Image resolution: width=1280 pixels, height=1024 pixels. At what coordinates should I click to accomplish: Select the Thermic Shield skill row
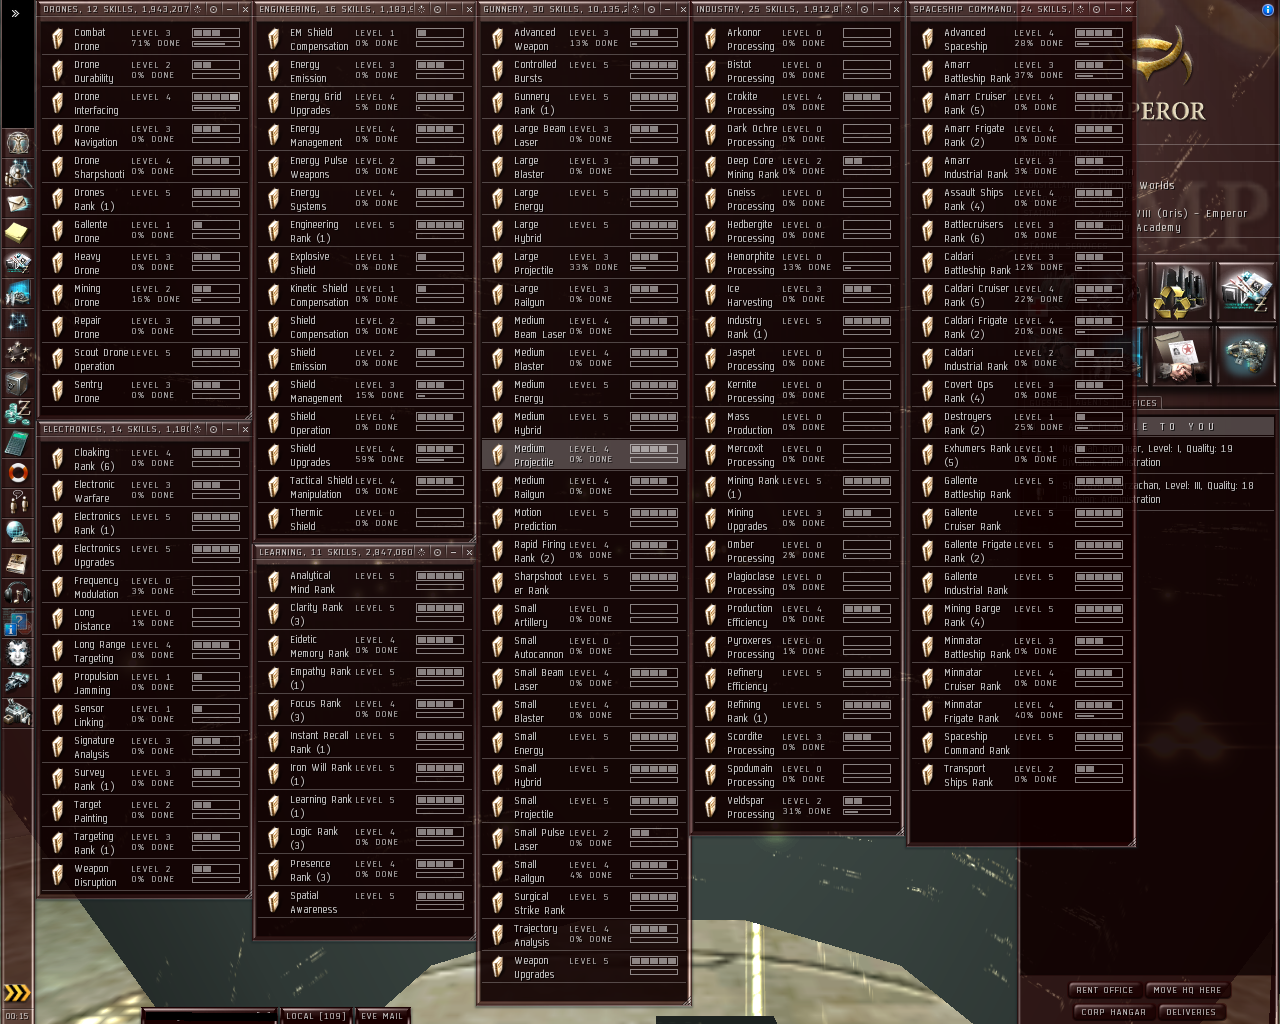tap(365, 519)
